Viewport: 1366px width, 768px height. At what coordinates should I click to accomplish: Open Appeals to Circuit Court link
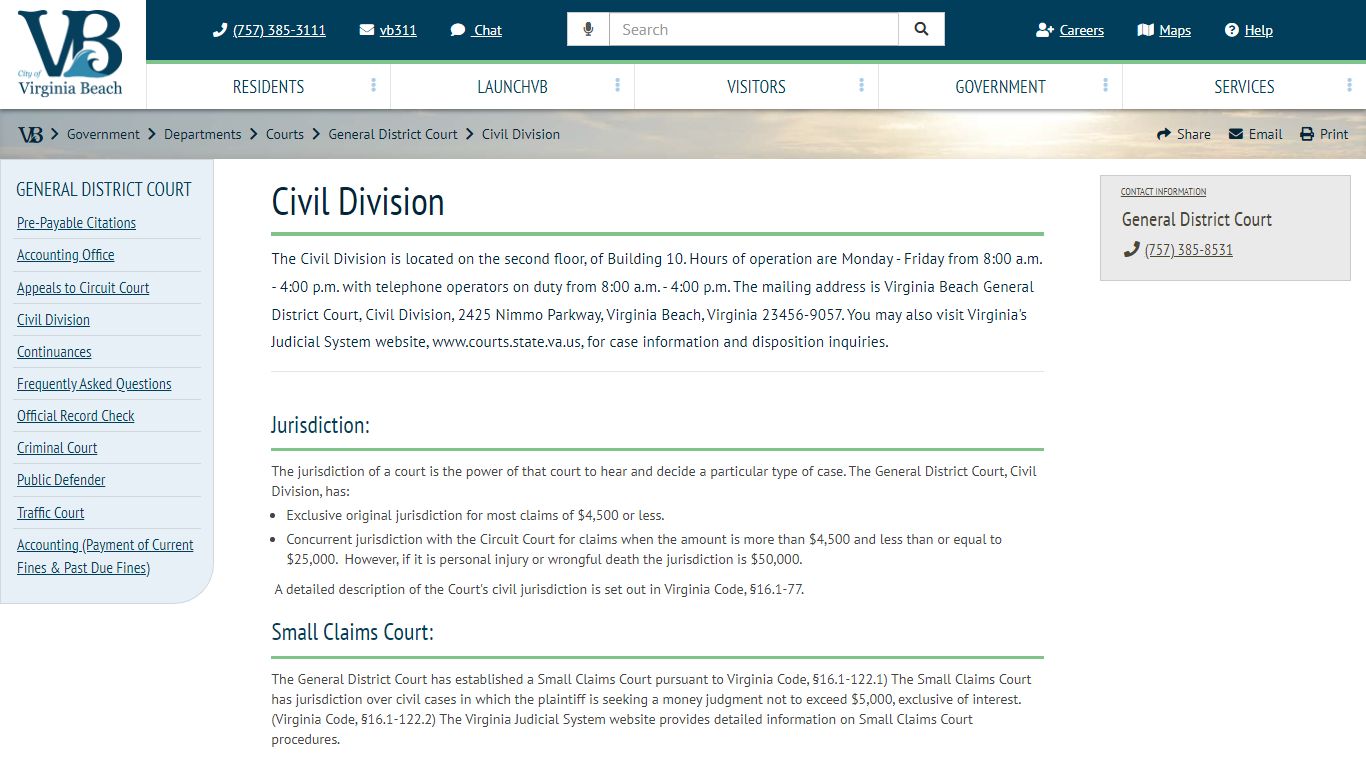coord(83,288)
